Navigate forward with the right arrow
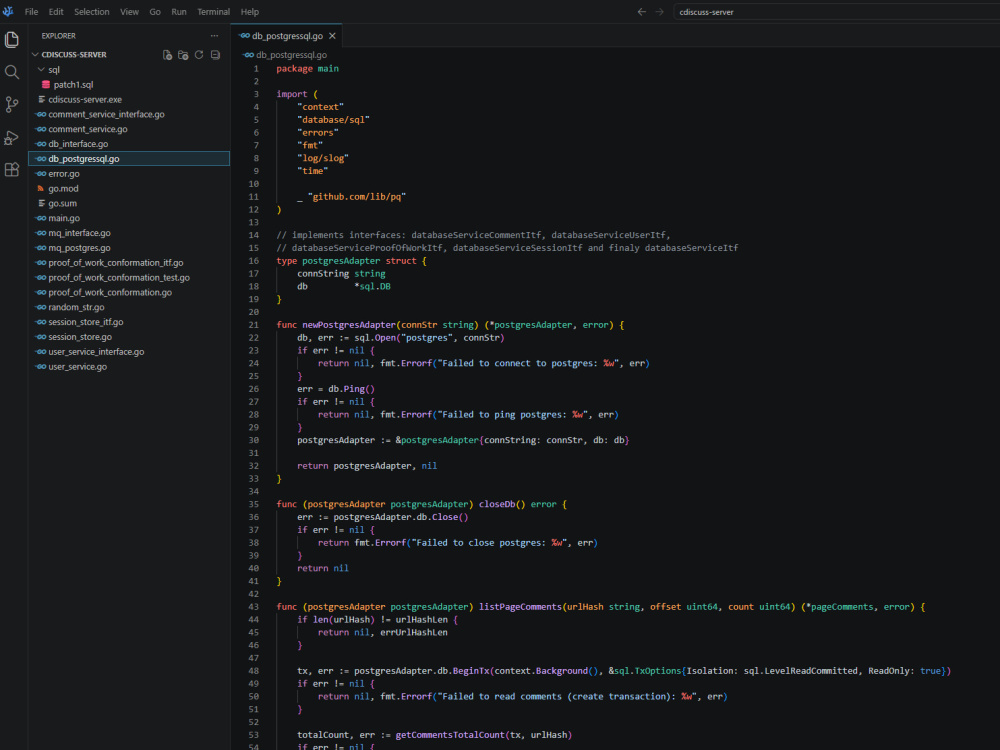The width and height of the screenshot is (1000, 750). pos(659,11)
